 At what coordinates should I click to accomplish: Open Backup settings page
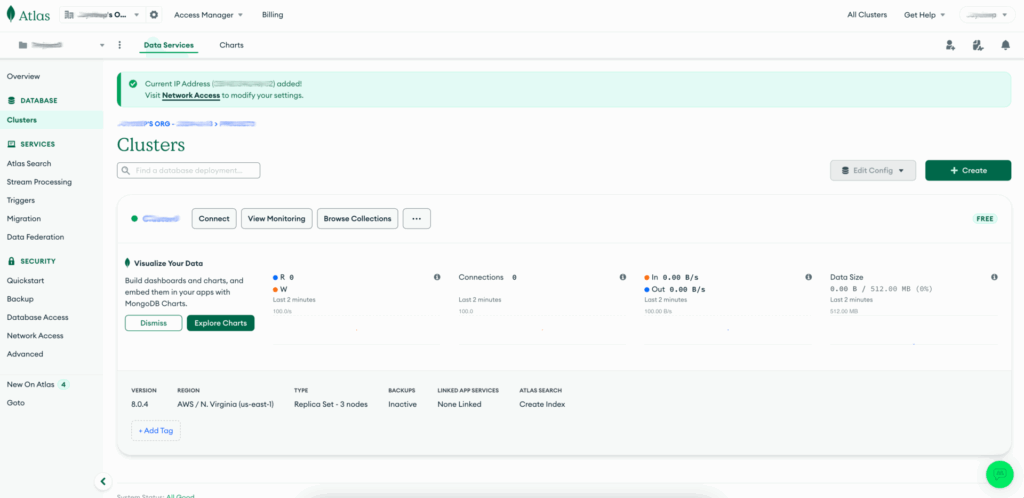(x=20, y=299)
